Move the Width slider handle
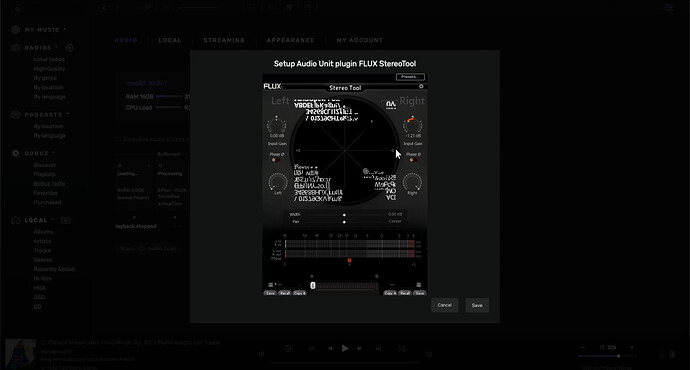 344,215
